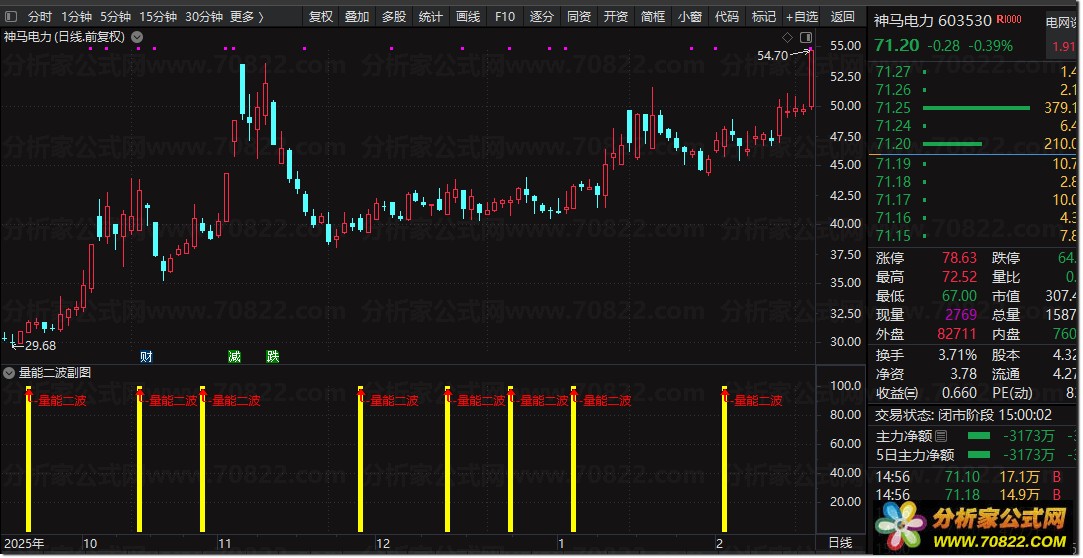1083x558 pixels.
Task: Click the diamond marker icon above the price axis
Action: pos(787,37)
